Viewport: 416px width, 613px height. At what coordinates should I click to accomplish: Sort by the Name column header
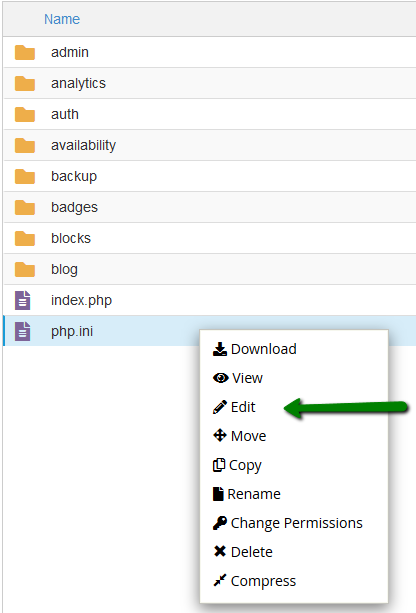[62, 19]
